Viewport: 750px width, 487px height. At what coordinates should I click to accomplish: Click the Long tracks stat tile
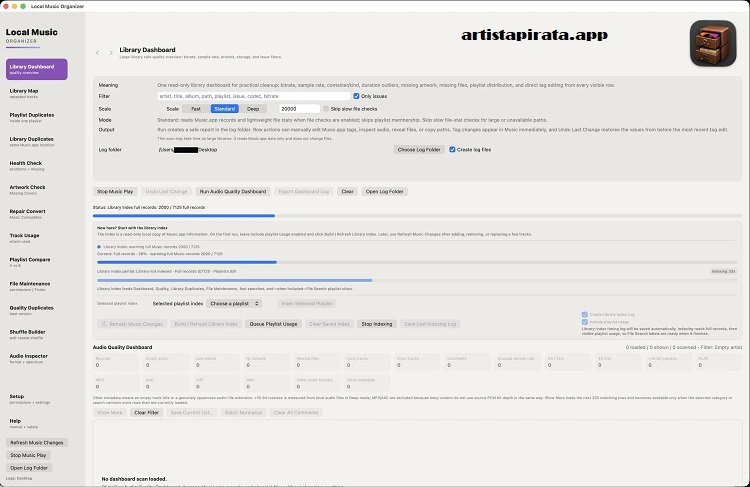pos(367,362)
